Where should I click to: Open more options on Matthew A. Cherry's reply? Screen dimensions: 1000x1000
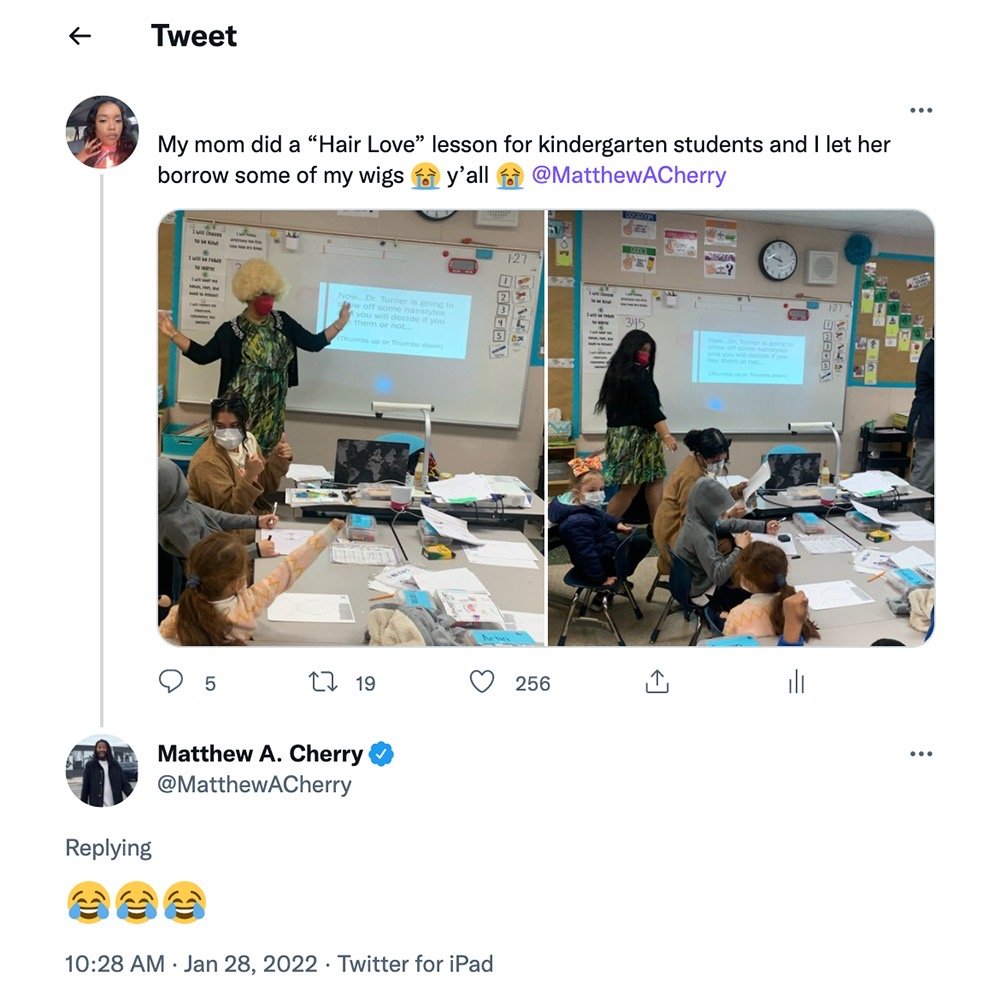921,754
